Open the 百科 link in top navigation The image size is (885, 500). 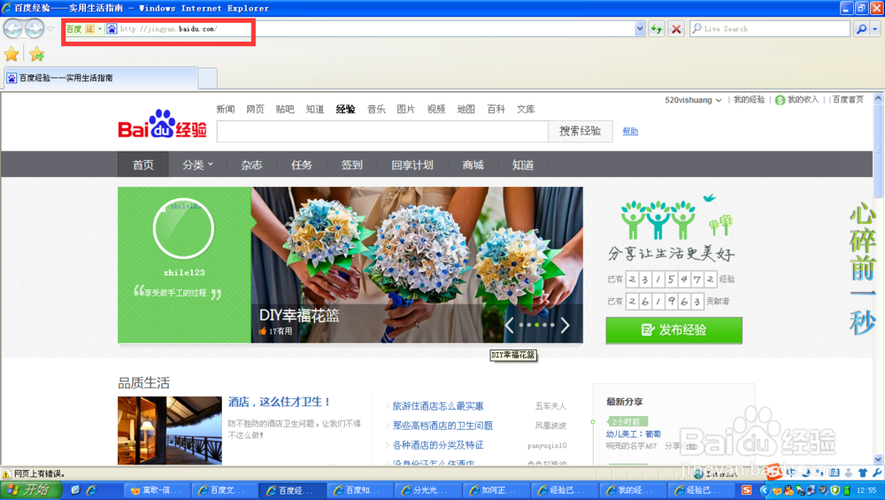pyautogui.click(x=496, y=109)
